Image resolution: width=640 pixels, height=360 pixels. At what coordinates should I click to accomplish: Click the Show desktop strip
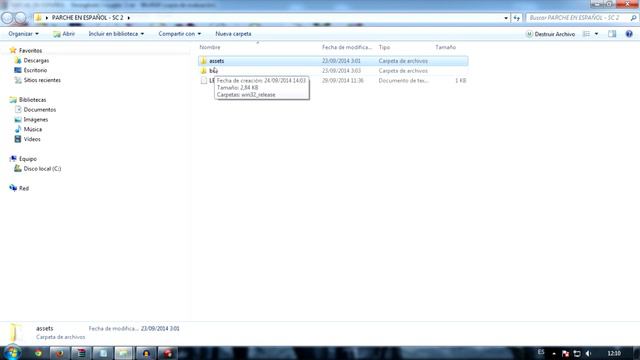[637, 353]
